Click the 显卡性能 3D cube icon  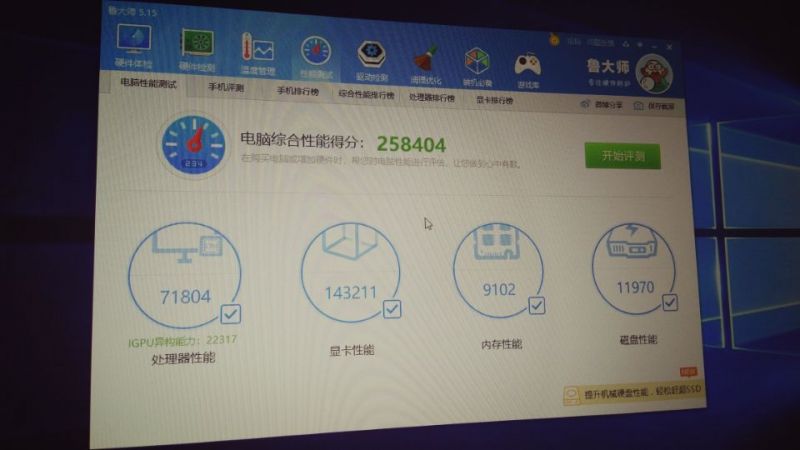351,241
